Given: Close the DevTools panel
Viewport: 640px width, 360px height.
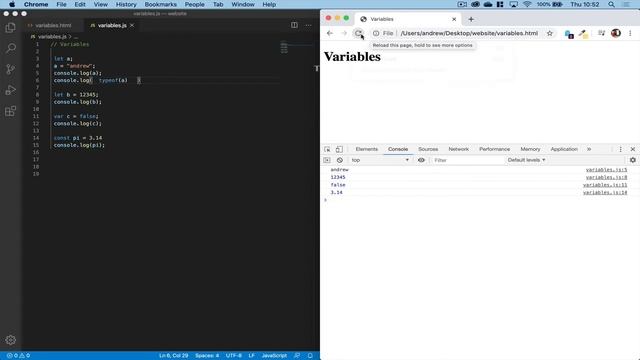Looking at the screenshot, I should coord(633,149).
